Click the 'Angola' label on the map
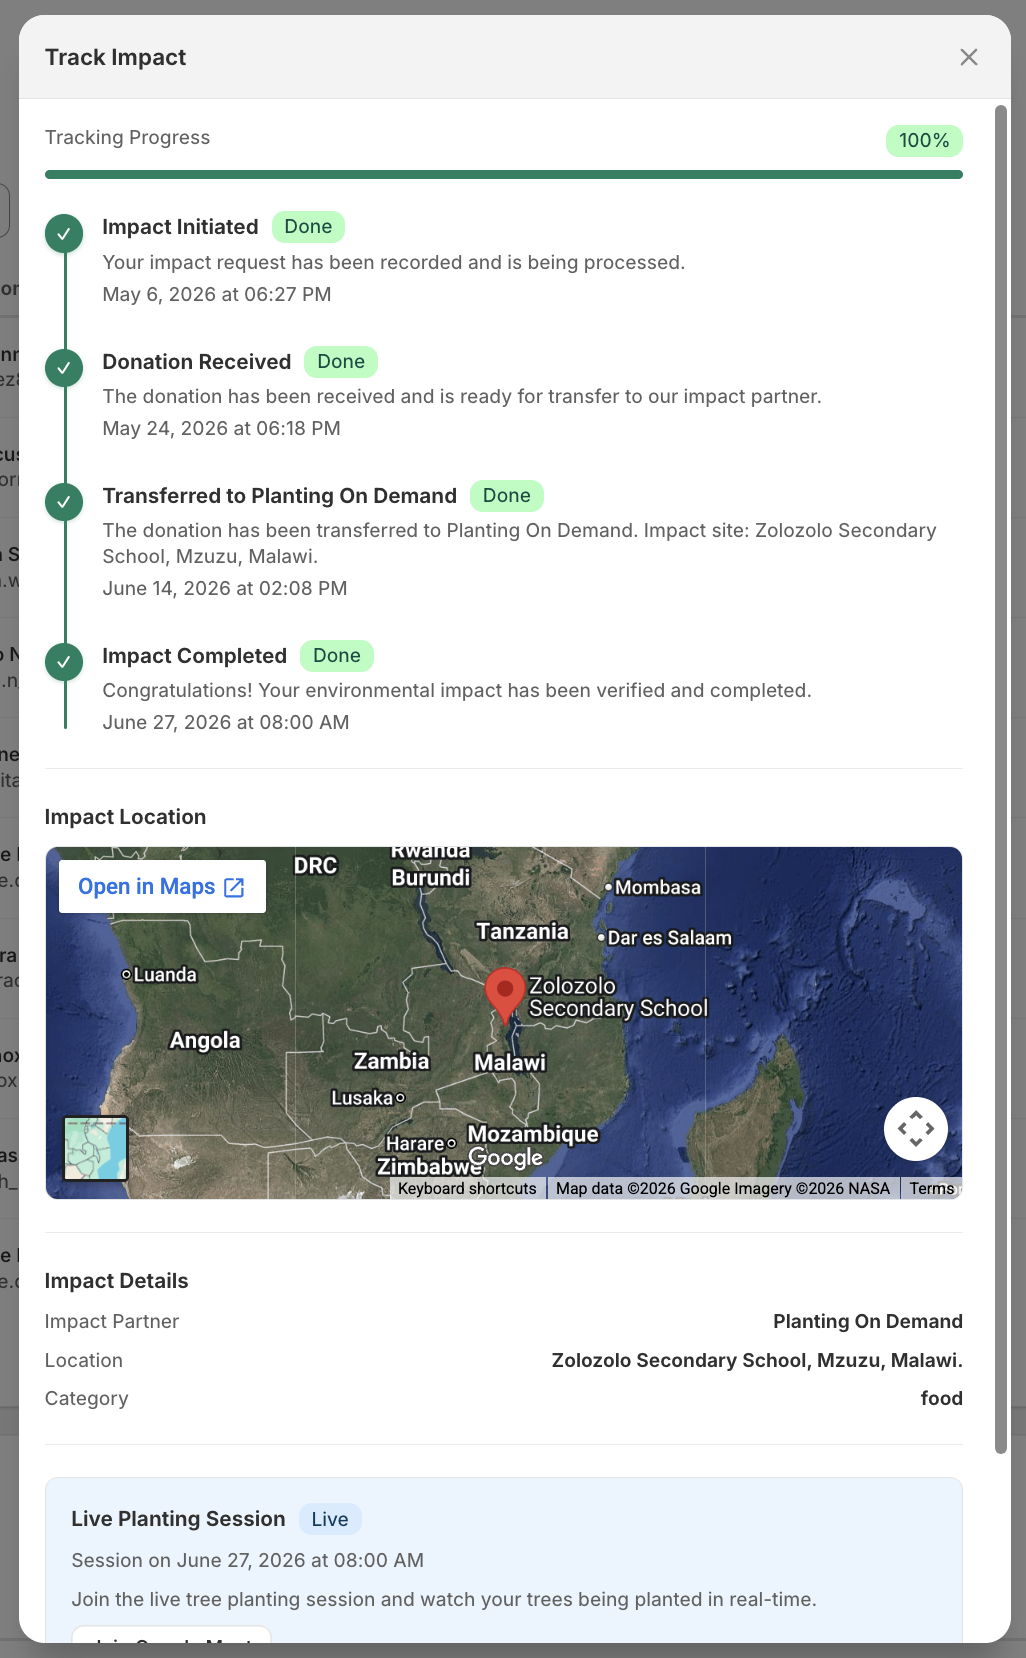1026x1658 pixels. [205, 1040]
